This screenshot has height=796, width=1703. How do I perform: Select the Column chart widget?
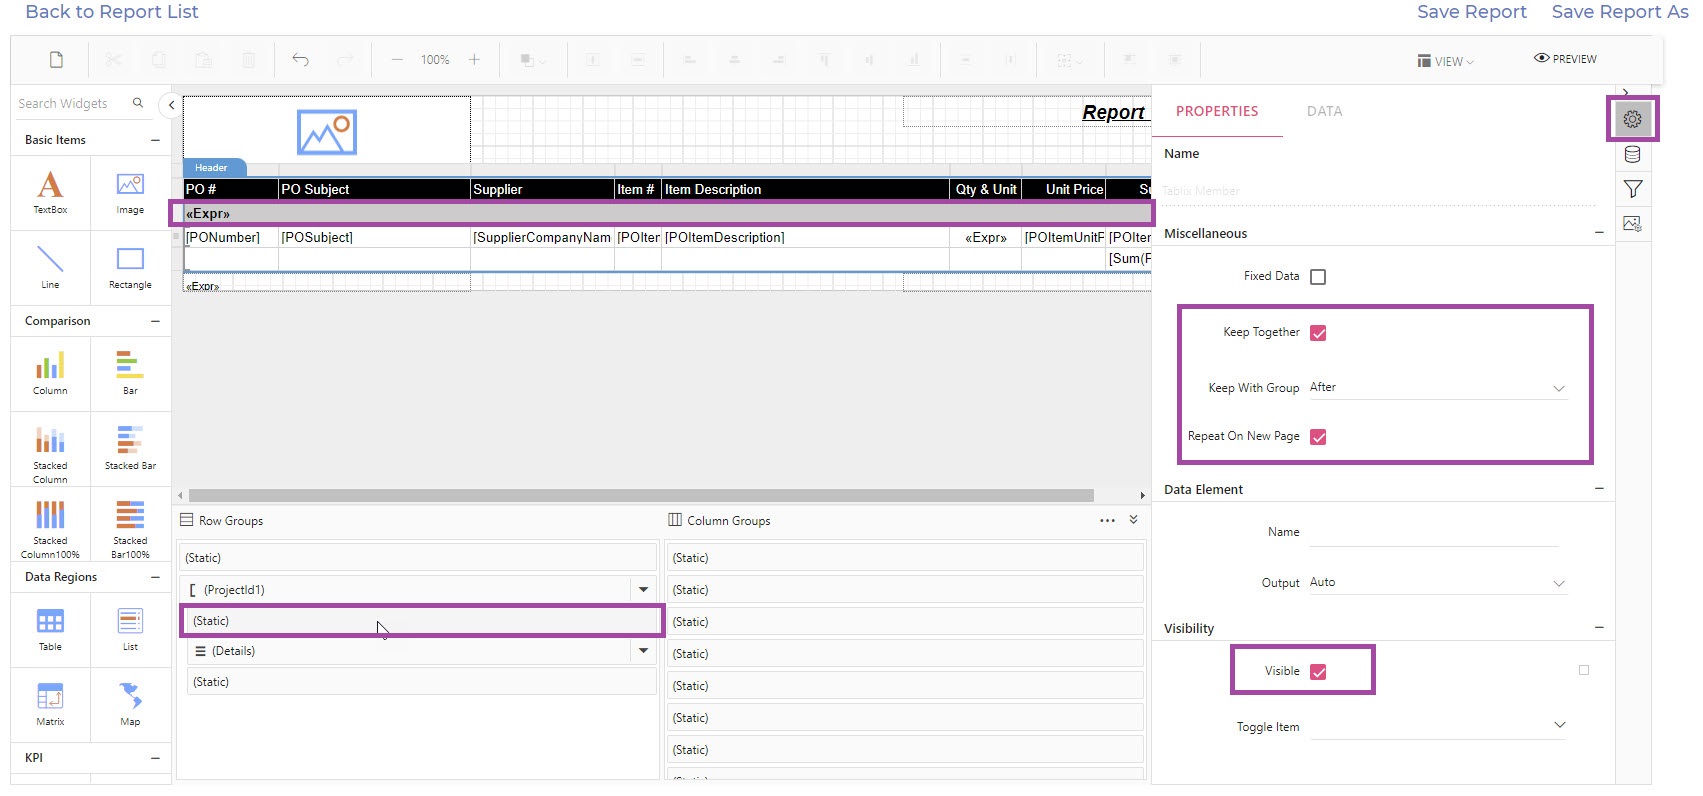[x=50, y=373]
